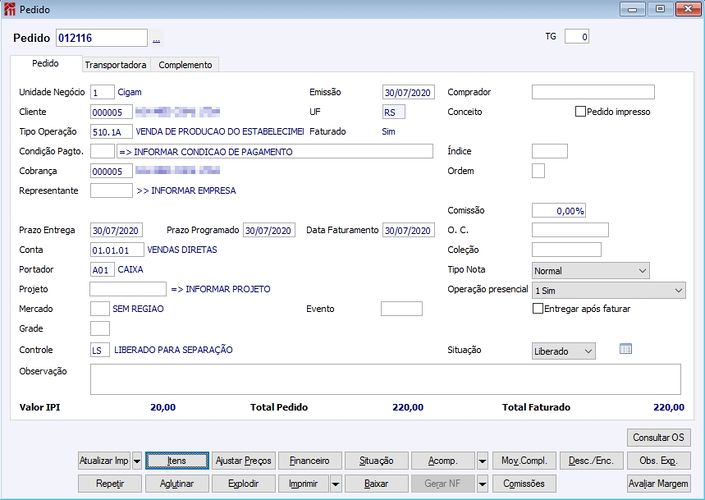This screenshot has height=500, width=705.
Task: Expand the arrow next to Atualizar Imp
Action: (137, 461)
